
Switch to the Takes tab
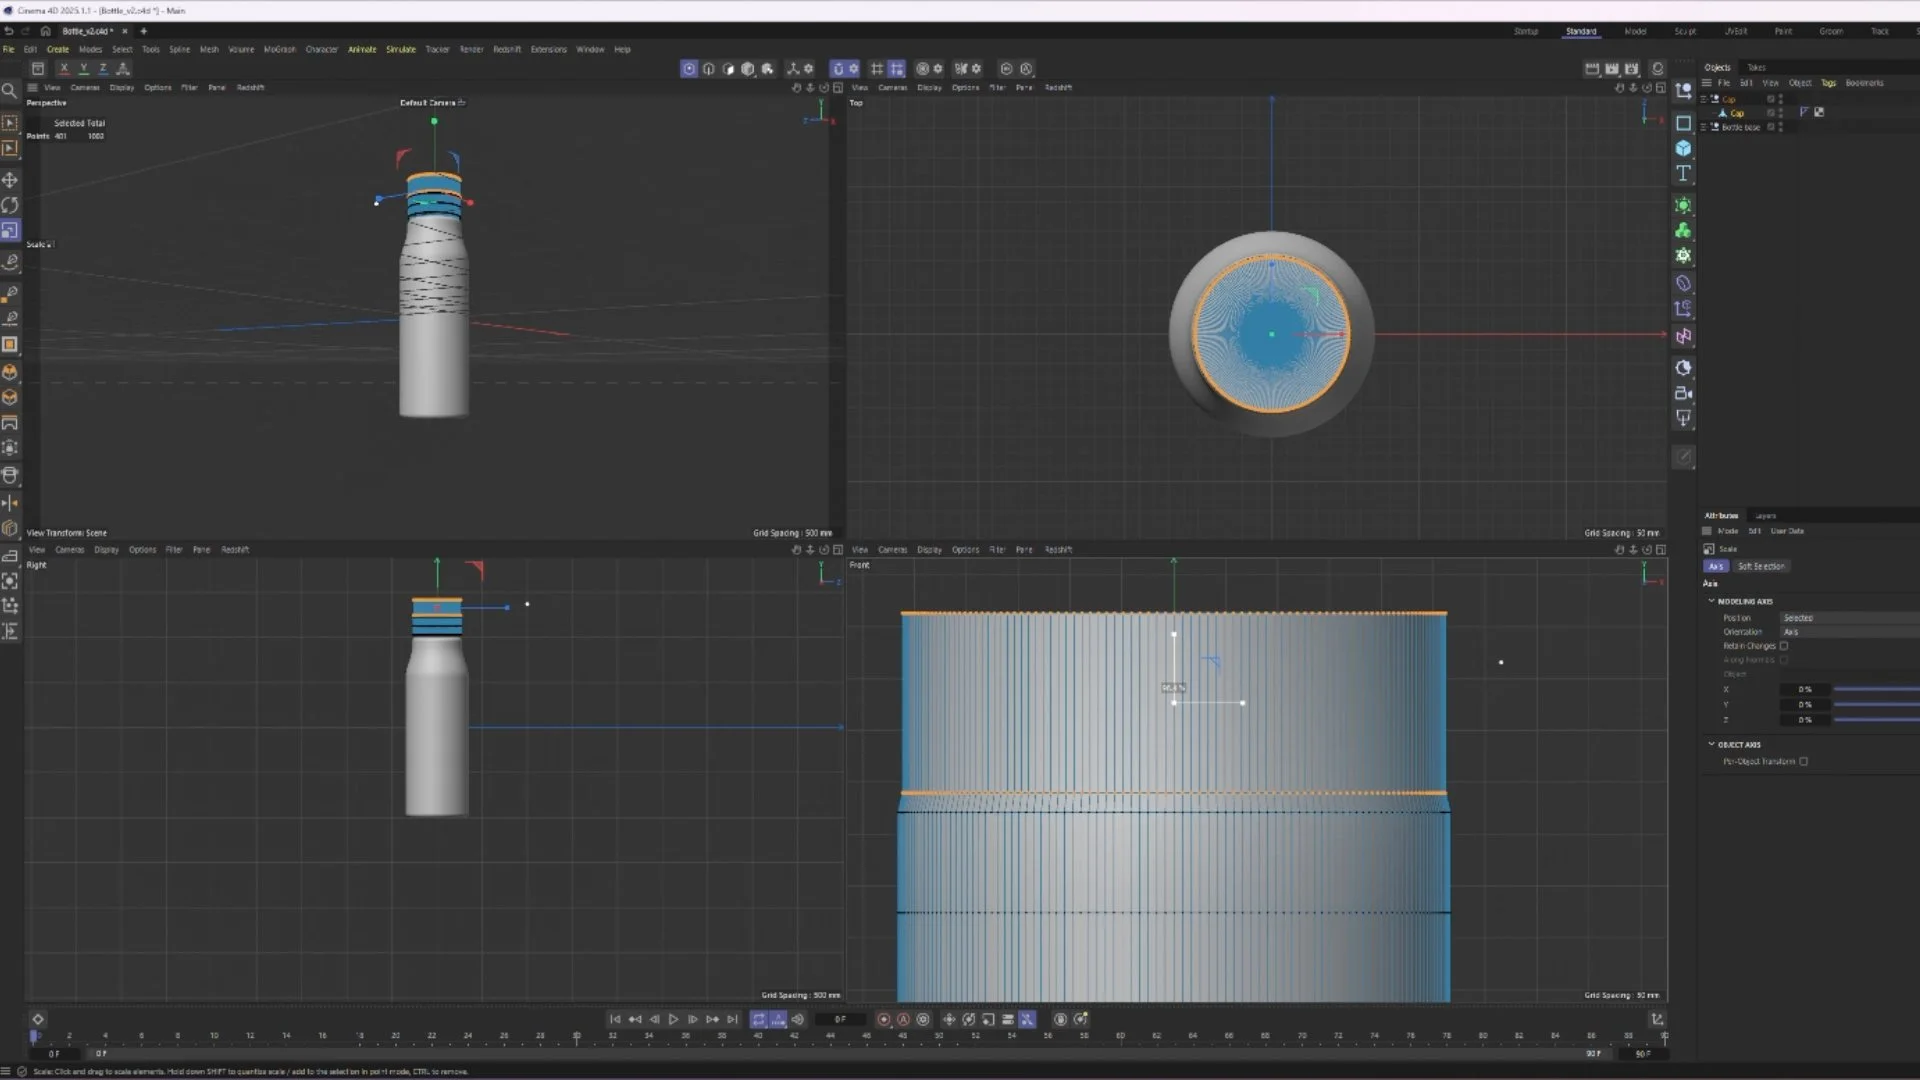coord(1756,68)
